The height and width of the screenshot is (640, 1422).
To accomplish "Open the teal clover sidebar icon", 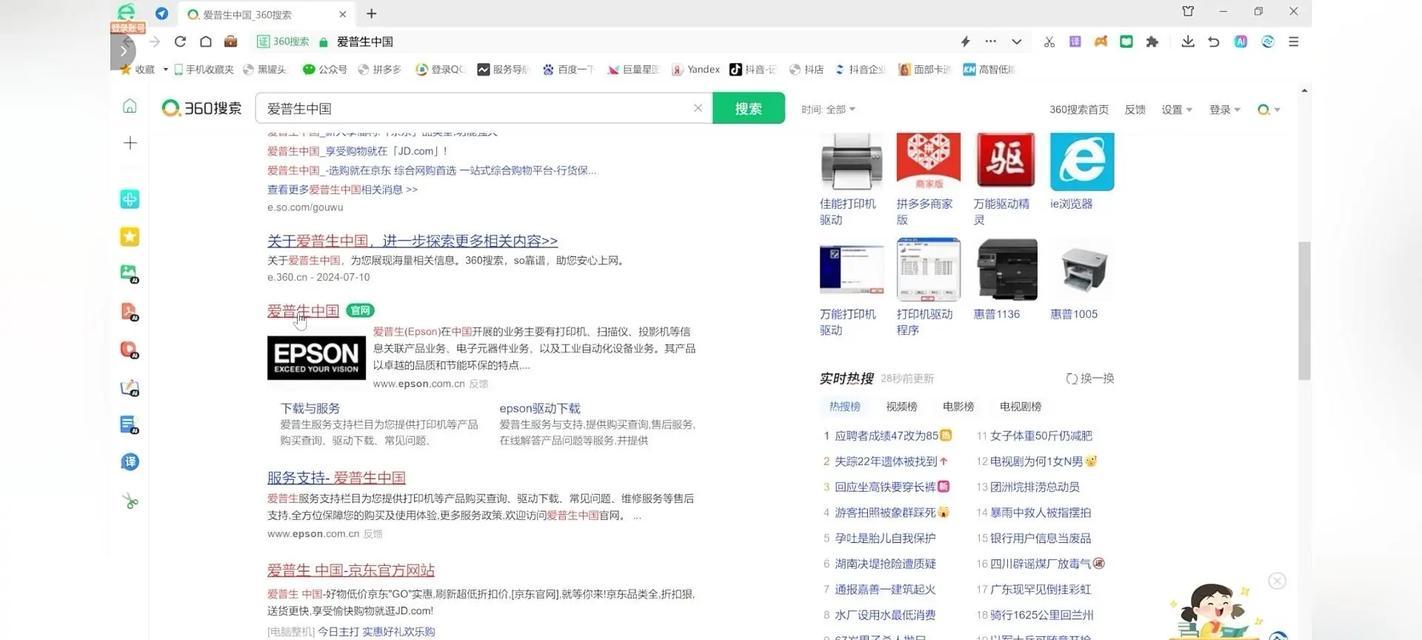I will tap(130, 199).
